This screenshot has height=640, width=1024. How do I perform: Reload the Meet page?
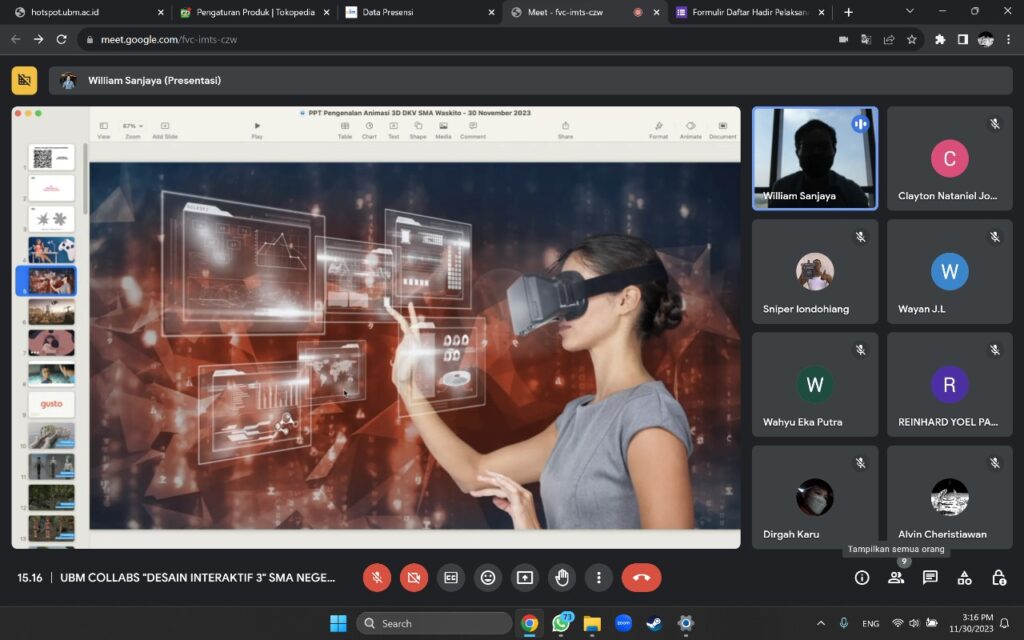click(x=61, y=39)
